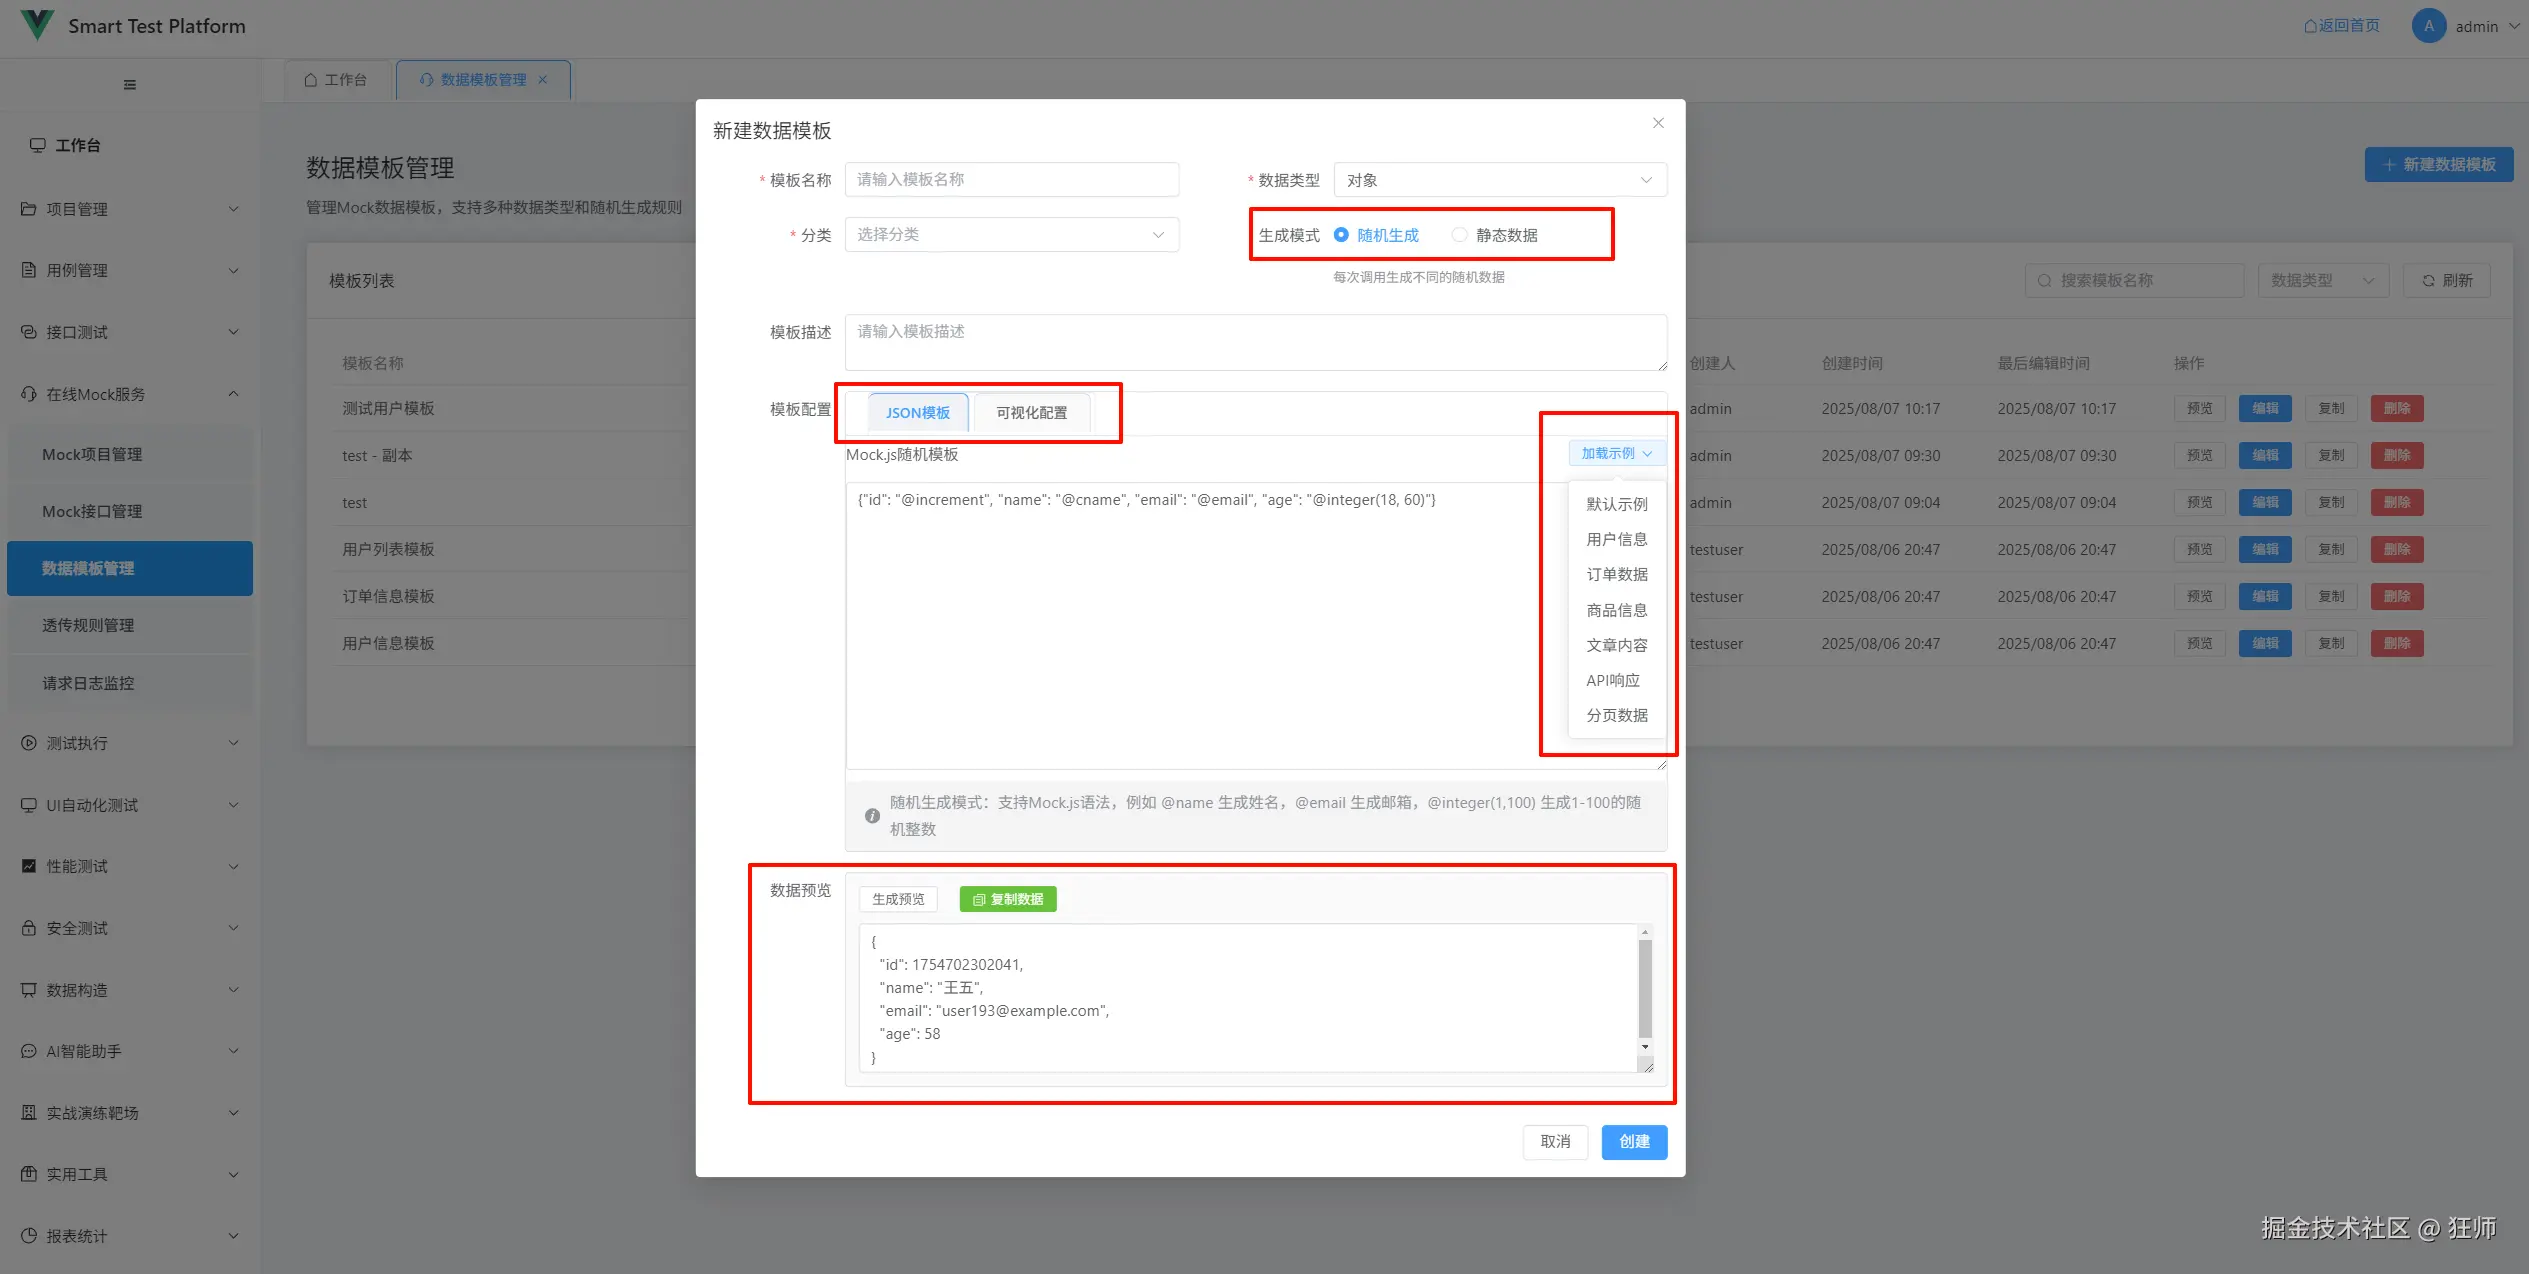Switch to the 可视化配置 tab
The width and height of the screenshot is (2529, 1274).
(1031, 413)
